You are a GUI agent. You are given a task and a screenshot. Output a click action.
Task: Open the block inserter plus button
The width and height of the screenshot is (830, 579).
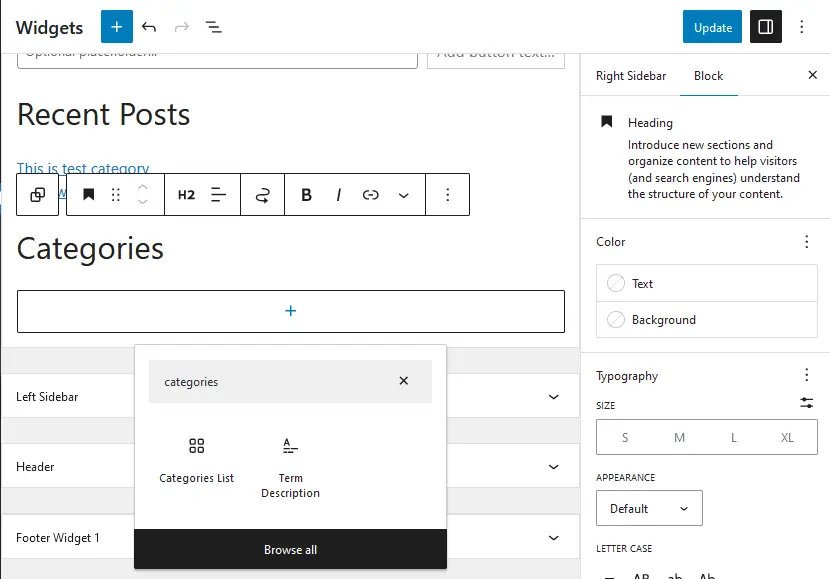point(116,26)
